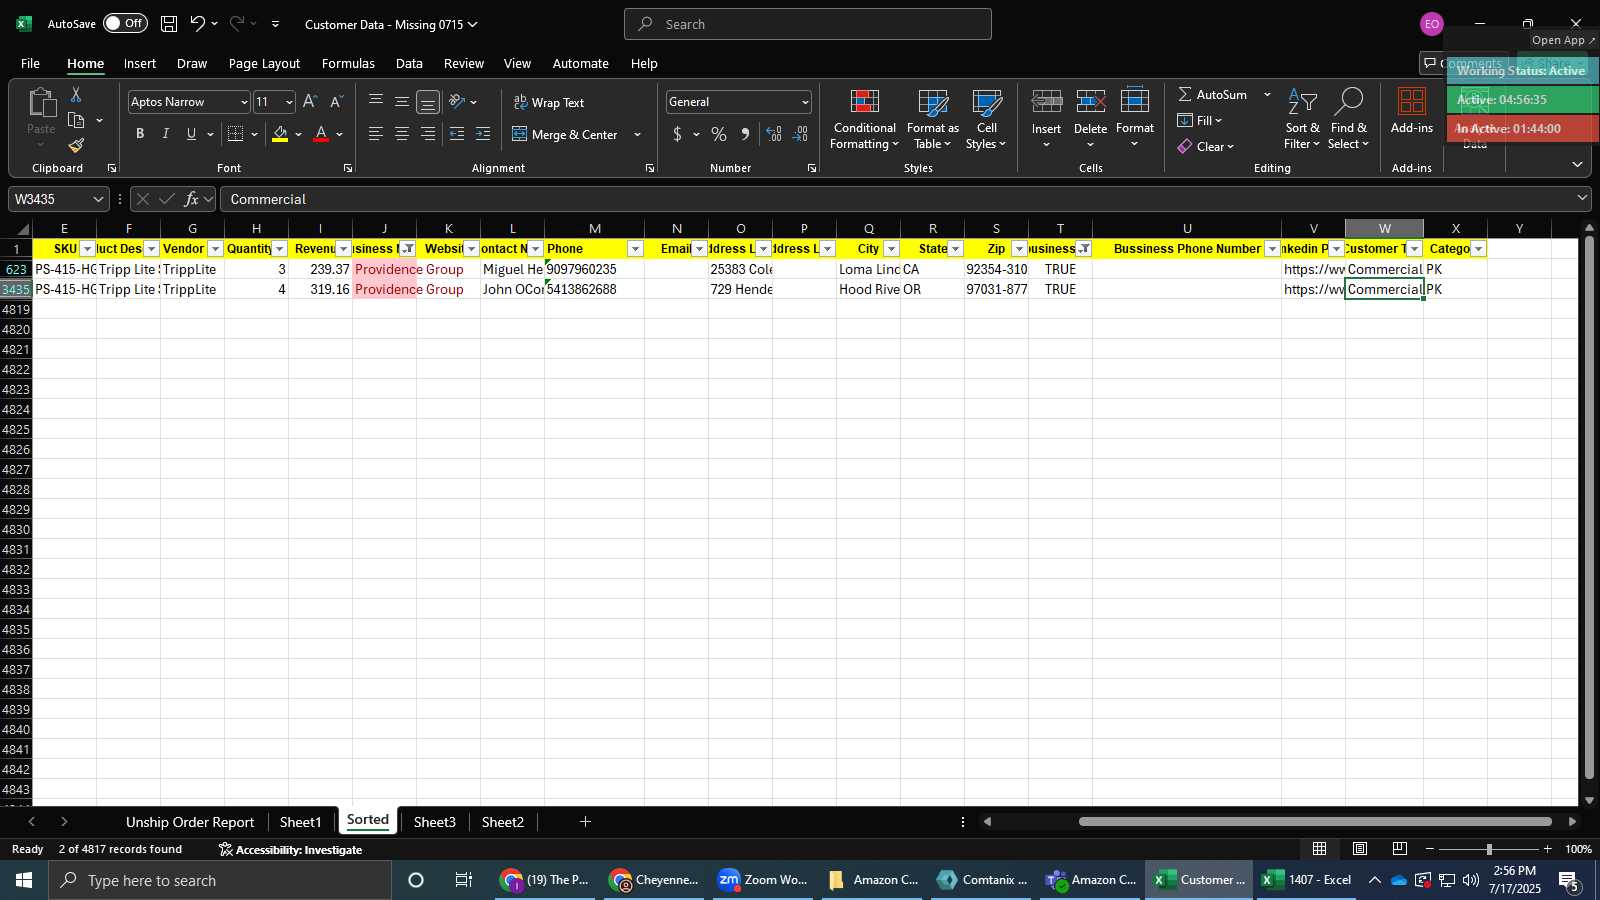
Task: Expand Merge & Center dropdown arrow
Action: pos(637,134)
